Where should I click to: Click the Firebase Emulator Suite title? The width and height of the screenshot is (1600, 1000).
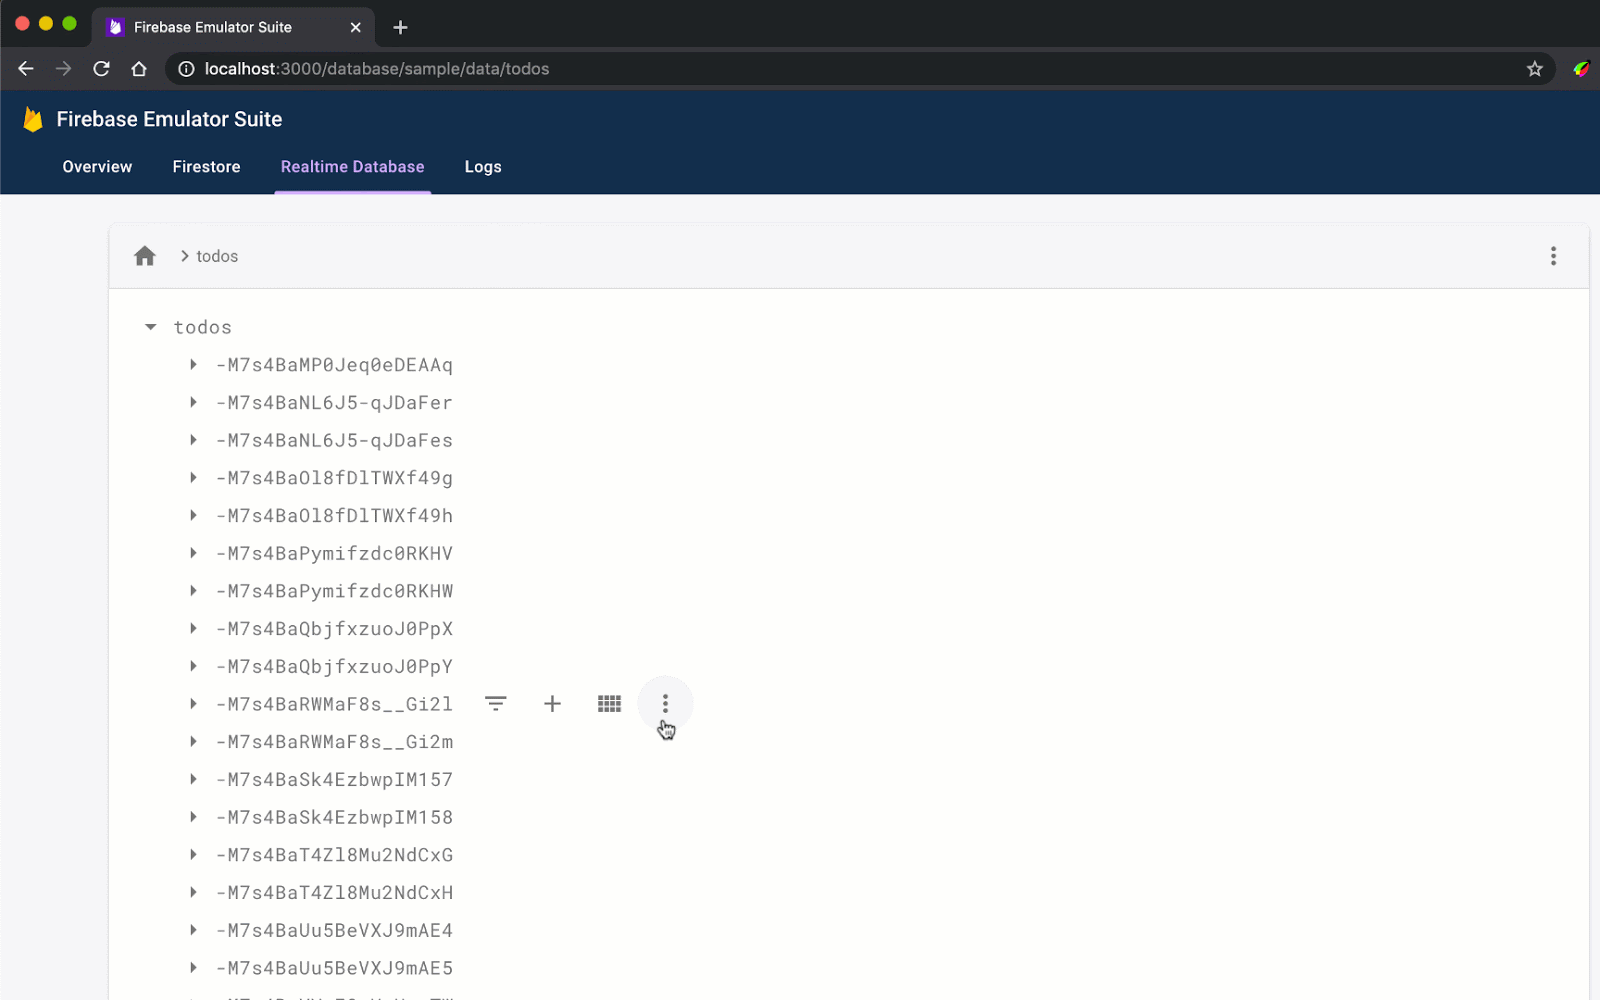pyautogui.click(x=169, y=119)
